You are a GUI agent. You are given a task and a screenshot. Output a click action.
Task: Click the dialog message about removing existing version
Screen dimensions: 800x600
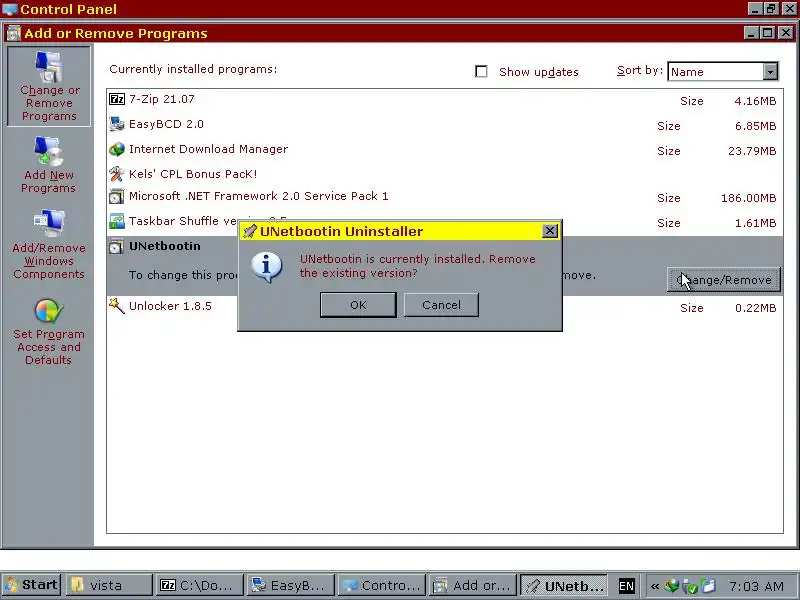pyautogui.click(x=417, y=266)
